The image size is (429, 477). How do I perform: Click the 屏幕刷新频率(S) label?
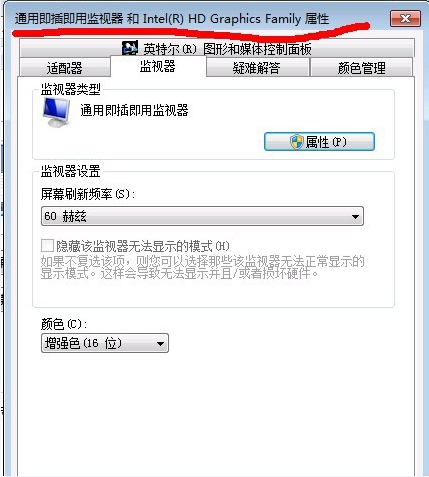click(88, 194)
